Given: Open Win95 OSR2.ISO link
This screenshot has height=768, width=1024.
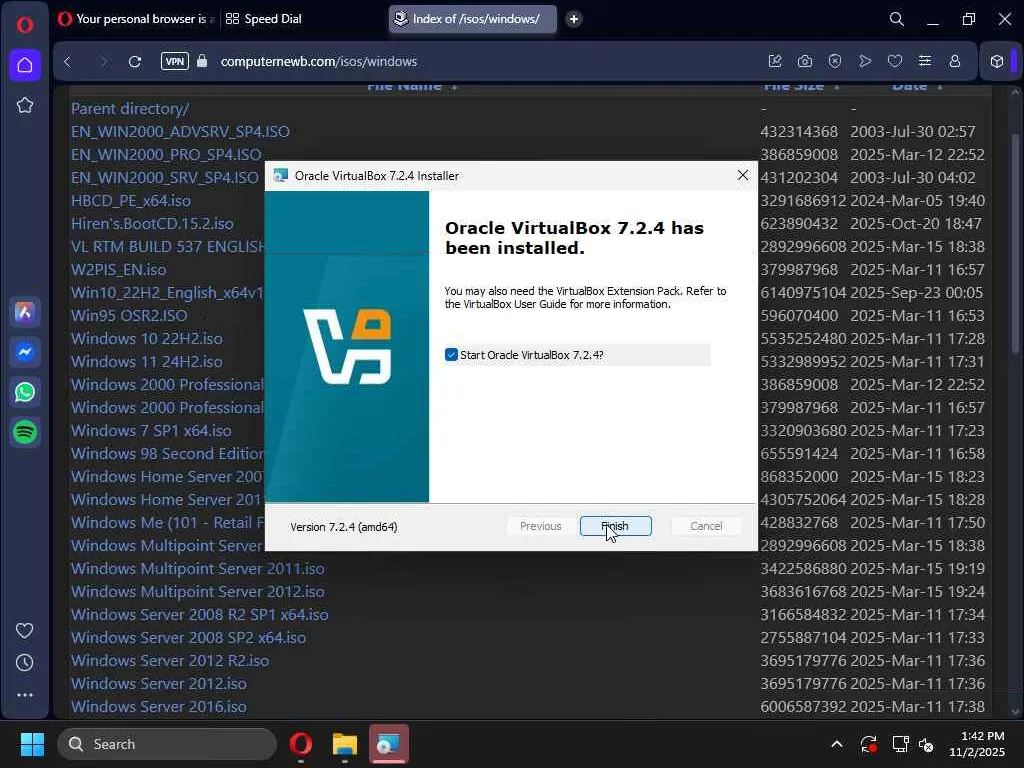Looking at the screenshot, I should coord(129,315).
